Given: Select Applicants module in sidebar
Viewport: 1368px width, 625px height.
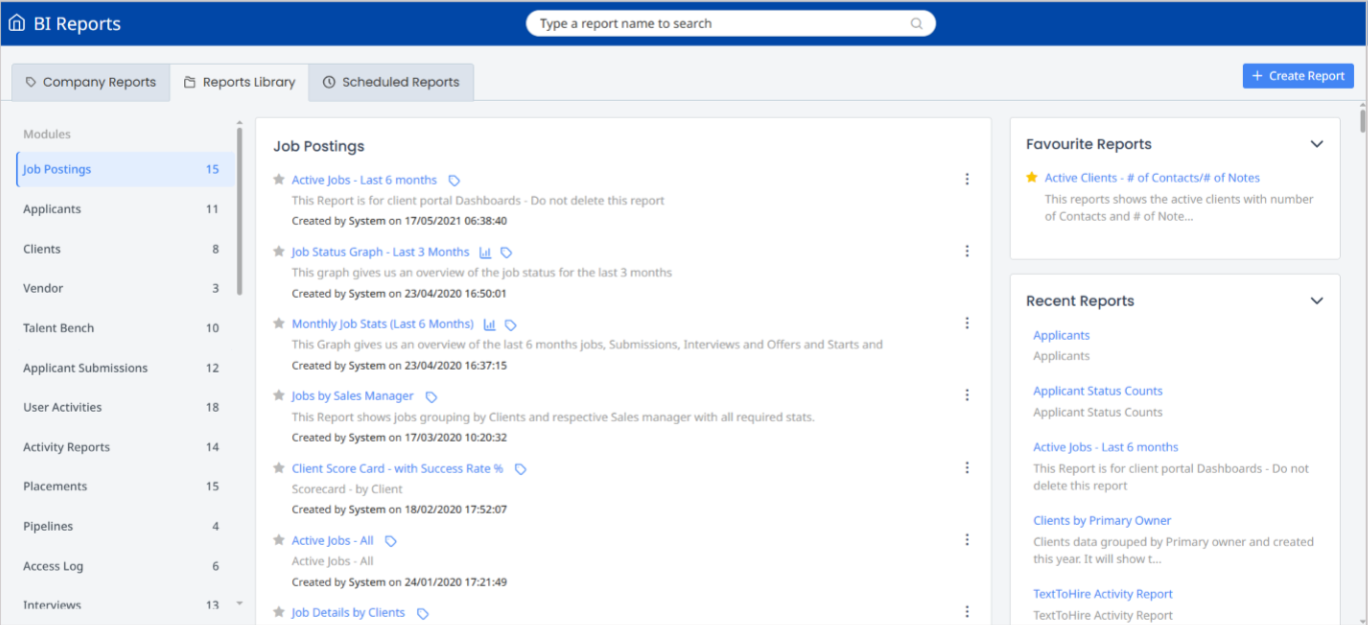Looking at the screenshot, I should point(125,209).
